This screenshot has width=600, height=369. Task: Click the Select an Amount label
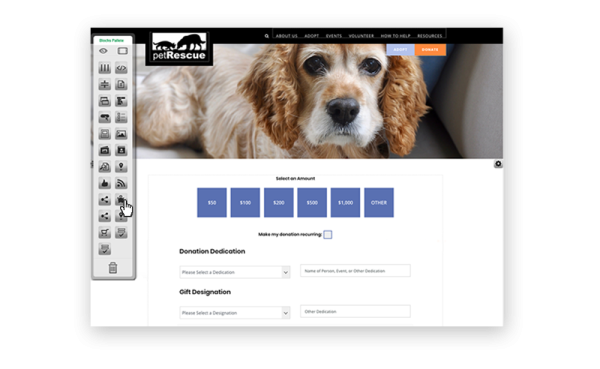click(295, 178)
